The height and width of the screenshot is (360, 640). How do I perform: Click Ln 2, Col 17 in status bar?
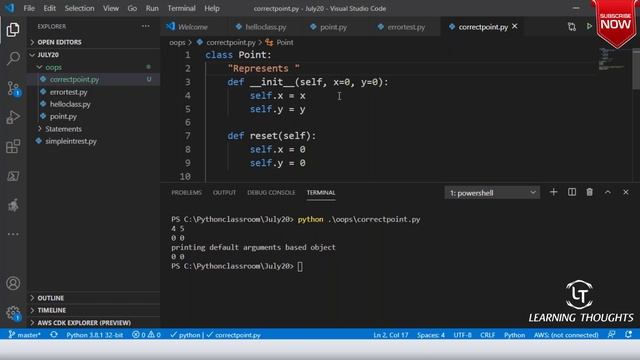pyautogui.click(x=391, y=335)
